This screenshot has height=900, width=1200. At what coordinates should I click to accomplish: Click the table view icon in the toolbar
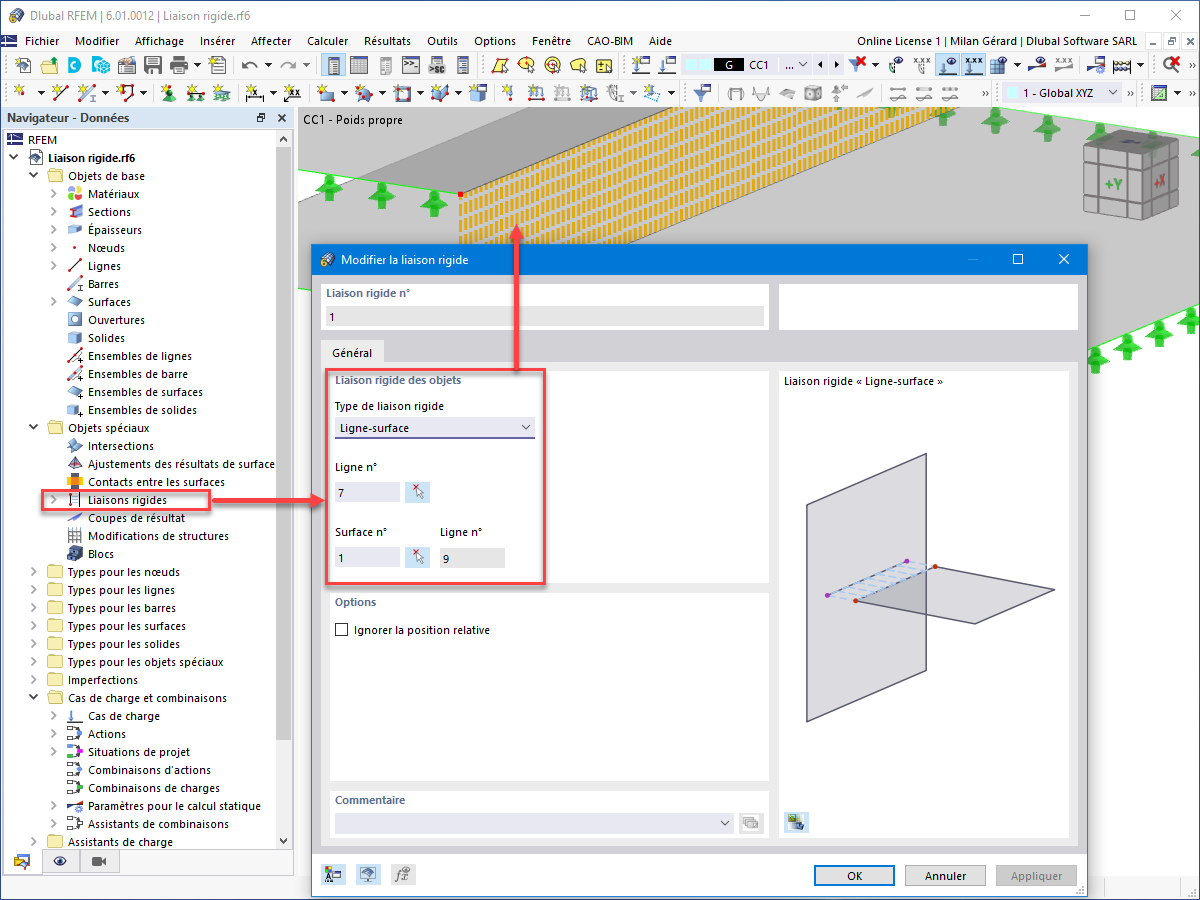click(357, 63)
